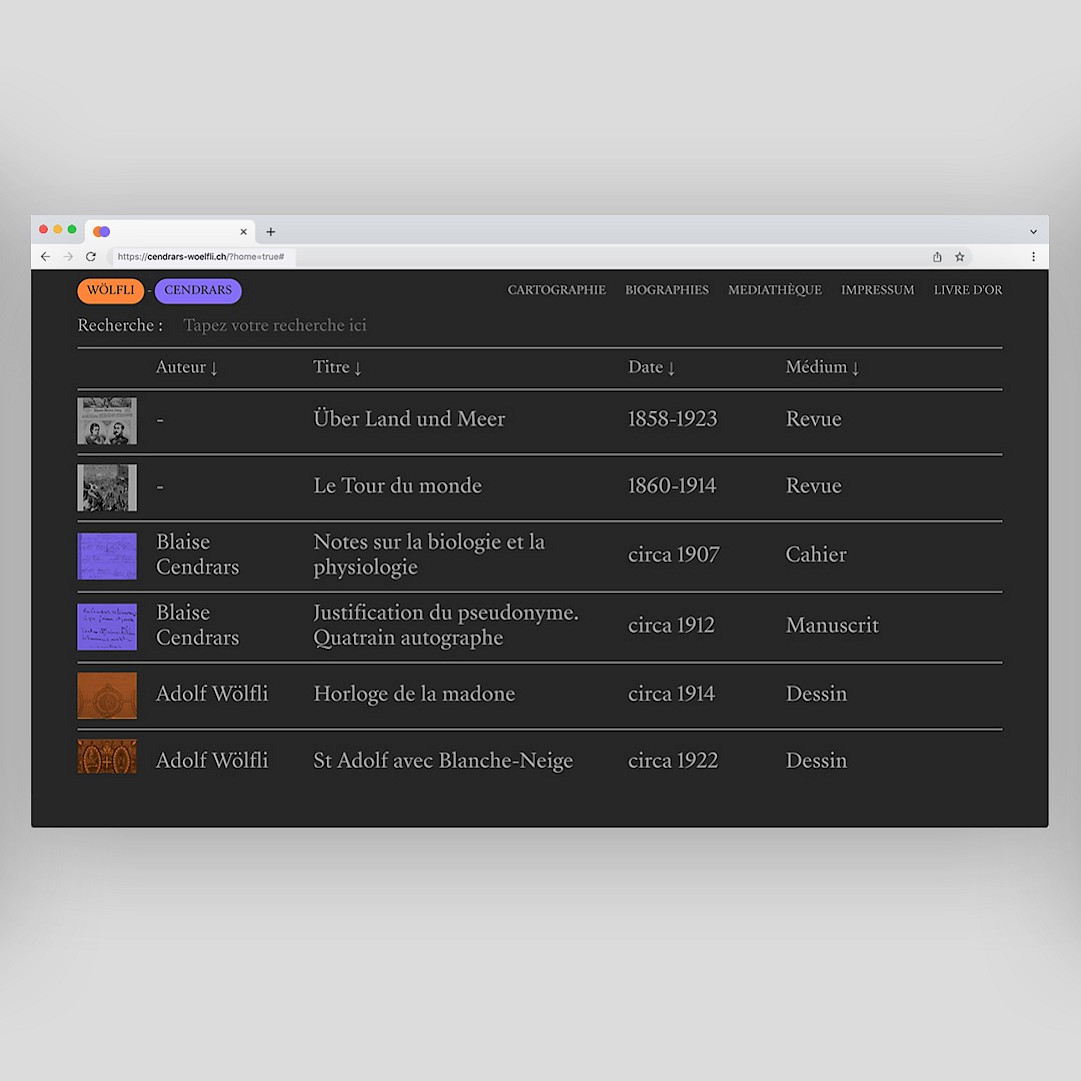This screenshot has width=1081, height=1081.
Task: Open a new tab with plus icon
Action: click(270, 232)
